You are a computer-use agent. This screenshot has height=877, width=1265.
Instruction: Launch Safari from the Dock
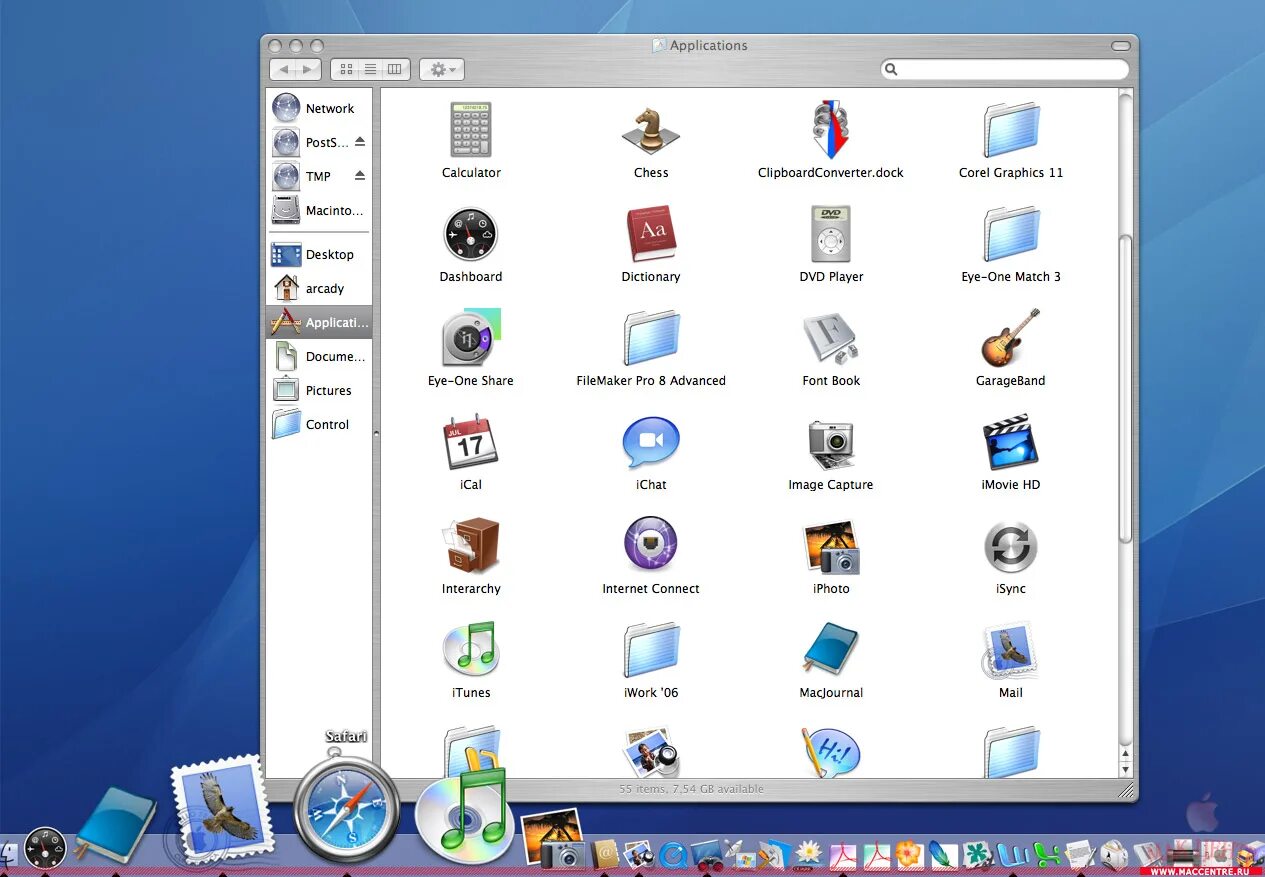point(347,809)
